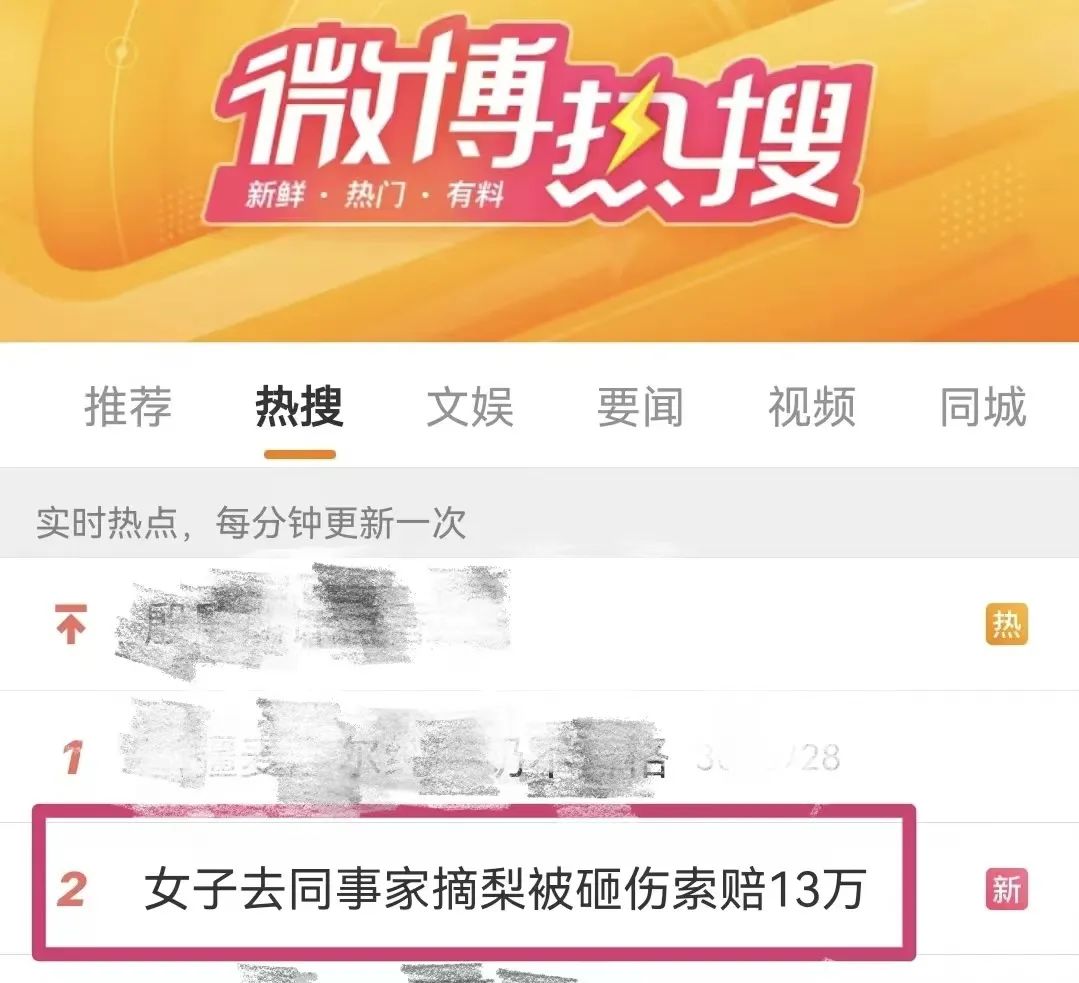The width and height of the screenshot is (1079, 983).
Task: Click 实时热点，每分钟更新一次 notice text
Action: pyautogui.click(x=251, y=523)
